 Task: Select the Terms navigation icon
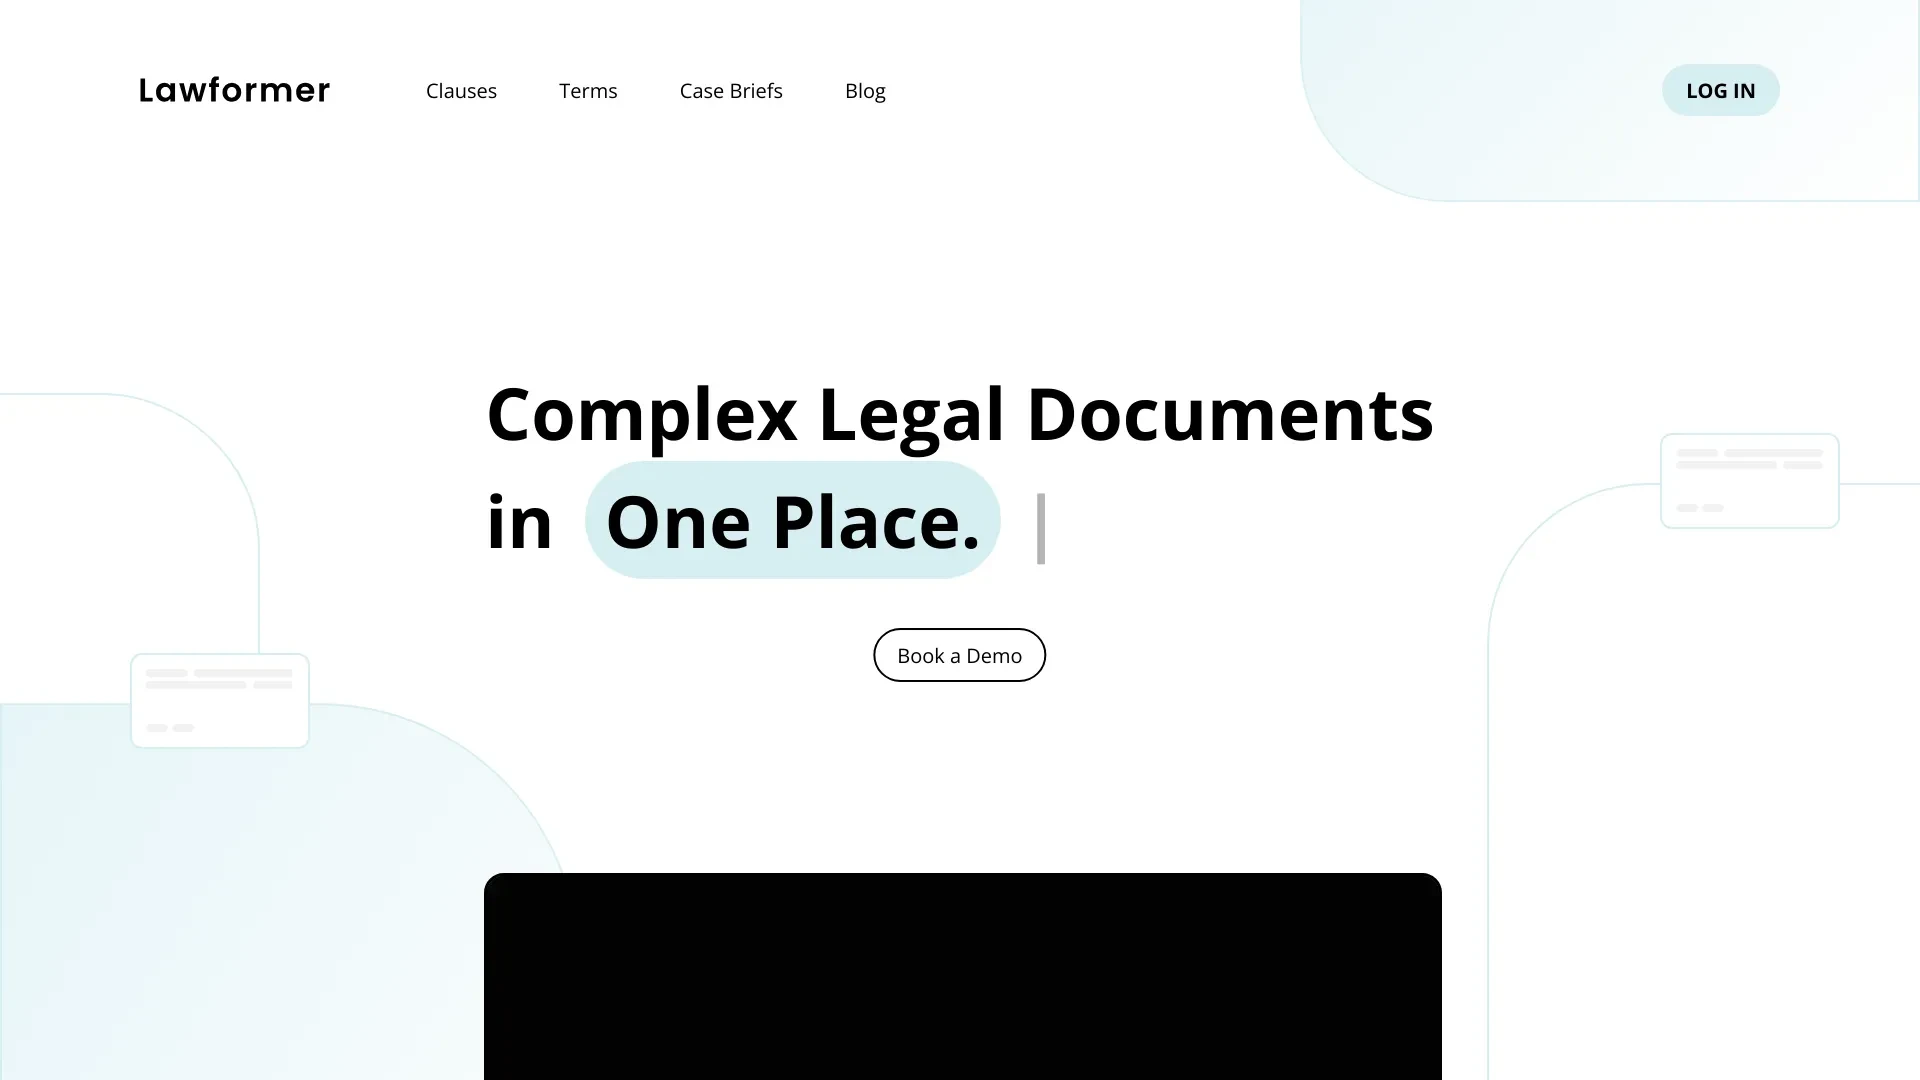[588, 90]
